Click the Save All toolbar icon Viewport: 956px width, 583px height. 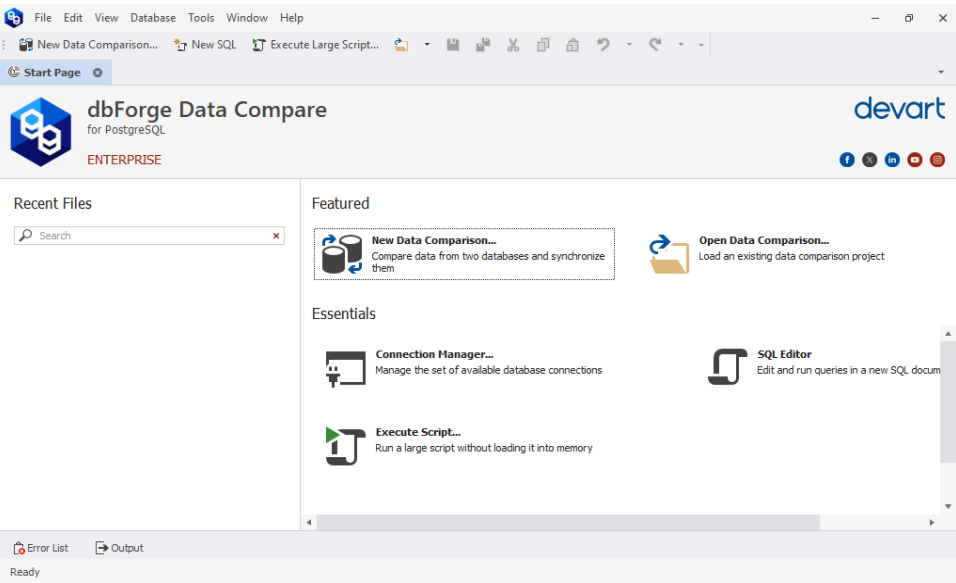pyautogui.click(x=483, y=45)
